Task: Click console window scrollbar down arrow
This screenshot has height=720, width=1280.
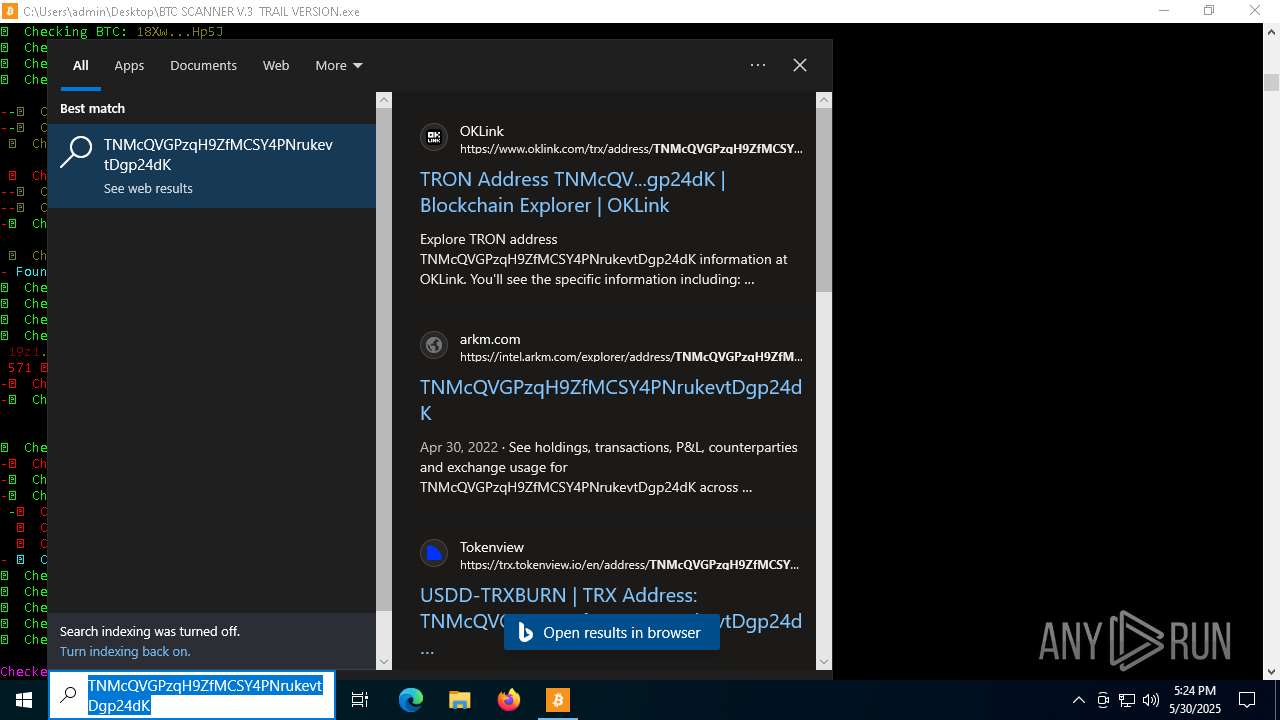Action: click(1271, 672)
